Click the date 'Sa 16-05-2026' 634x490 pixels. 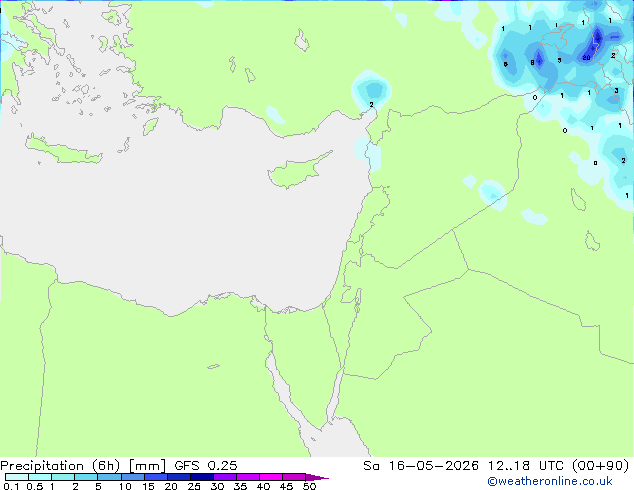click(421, 466)
